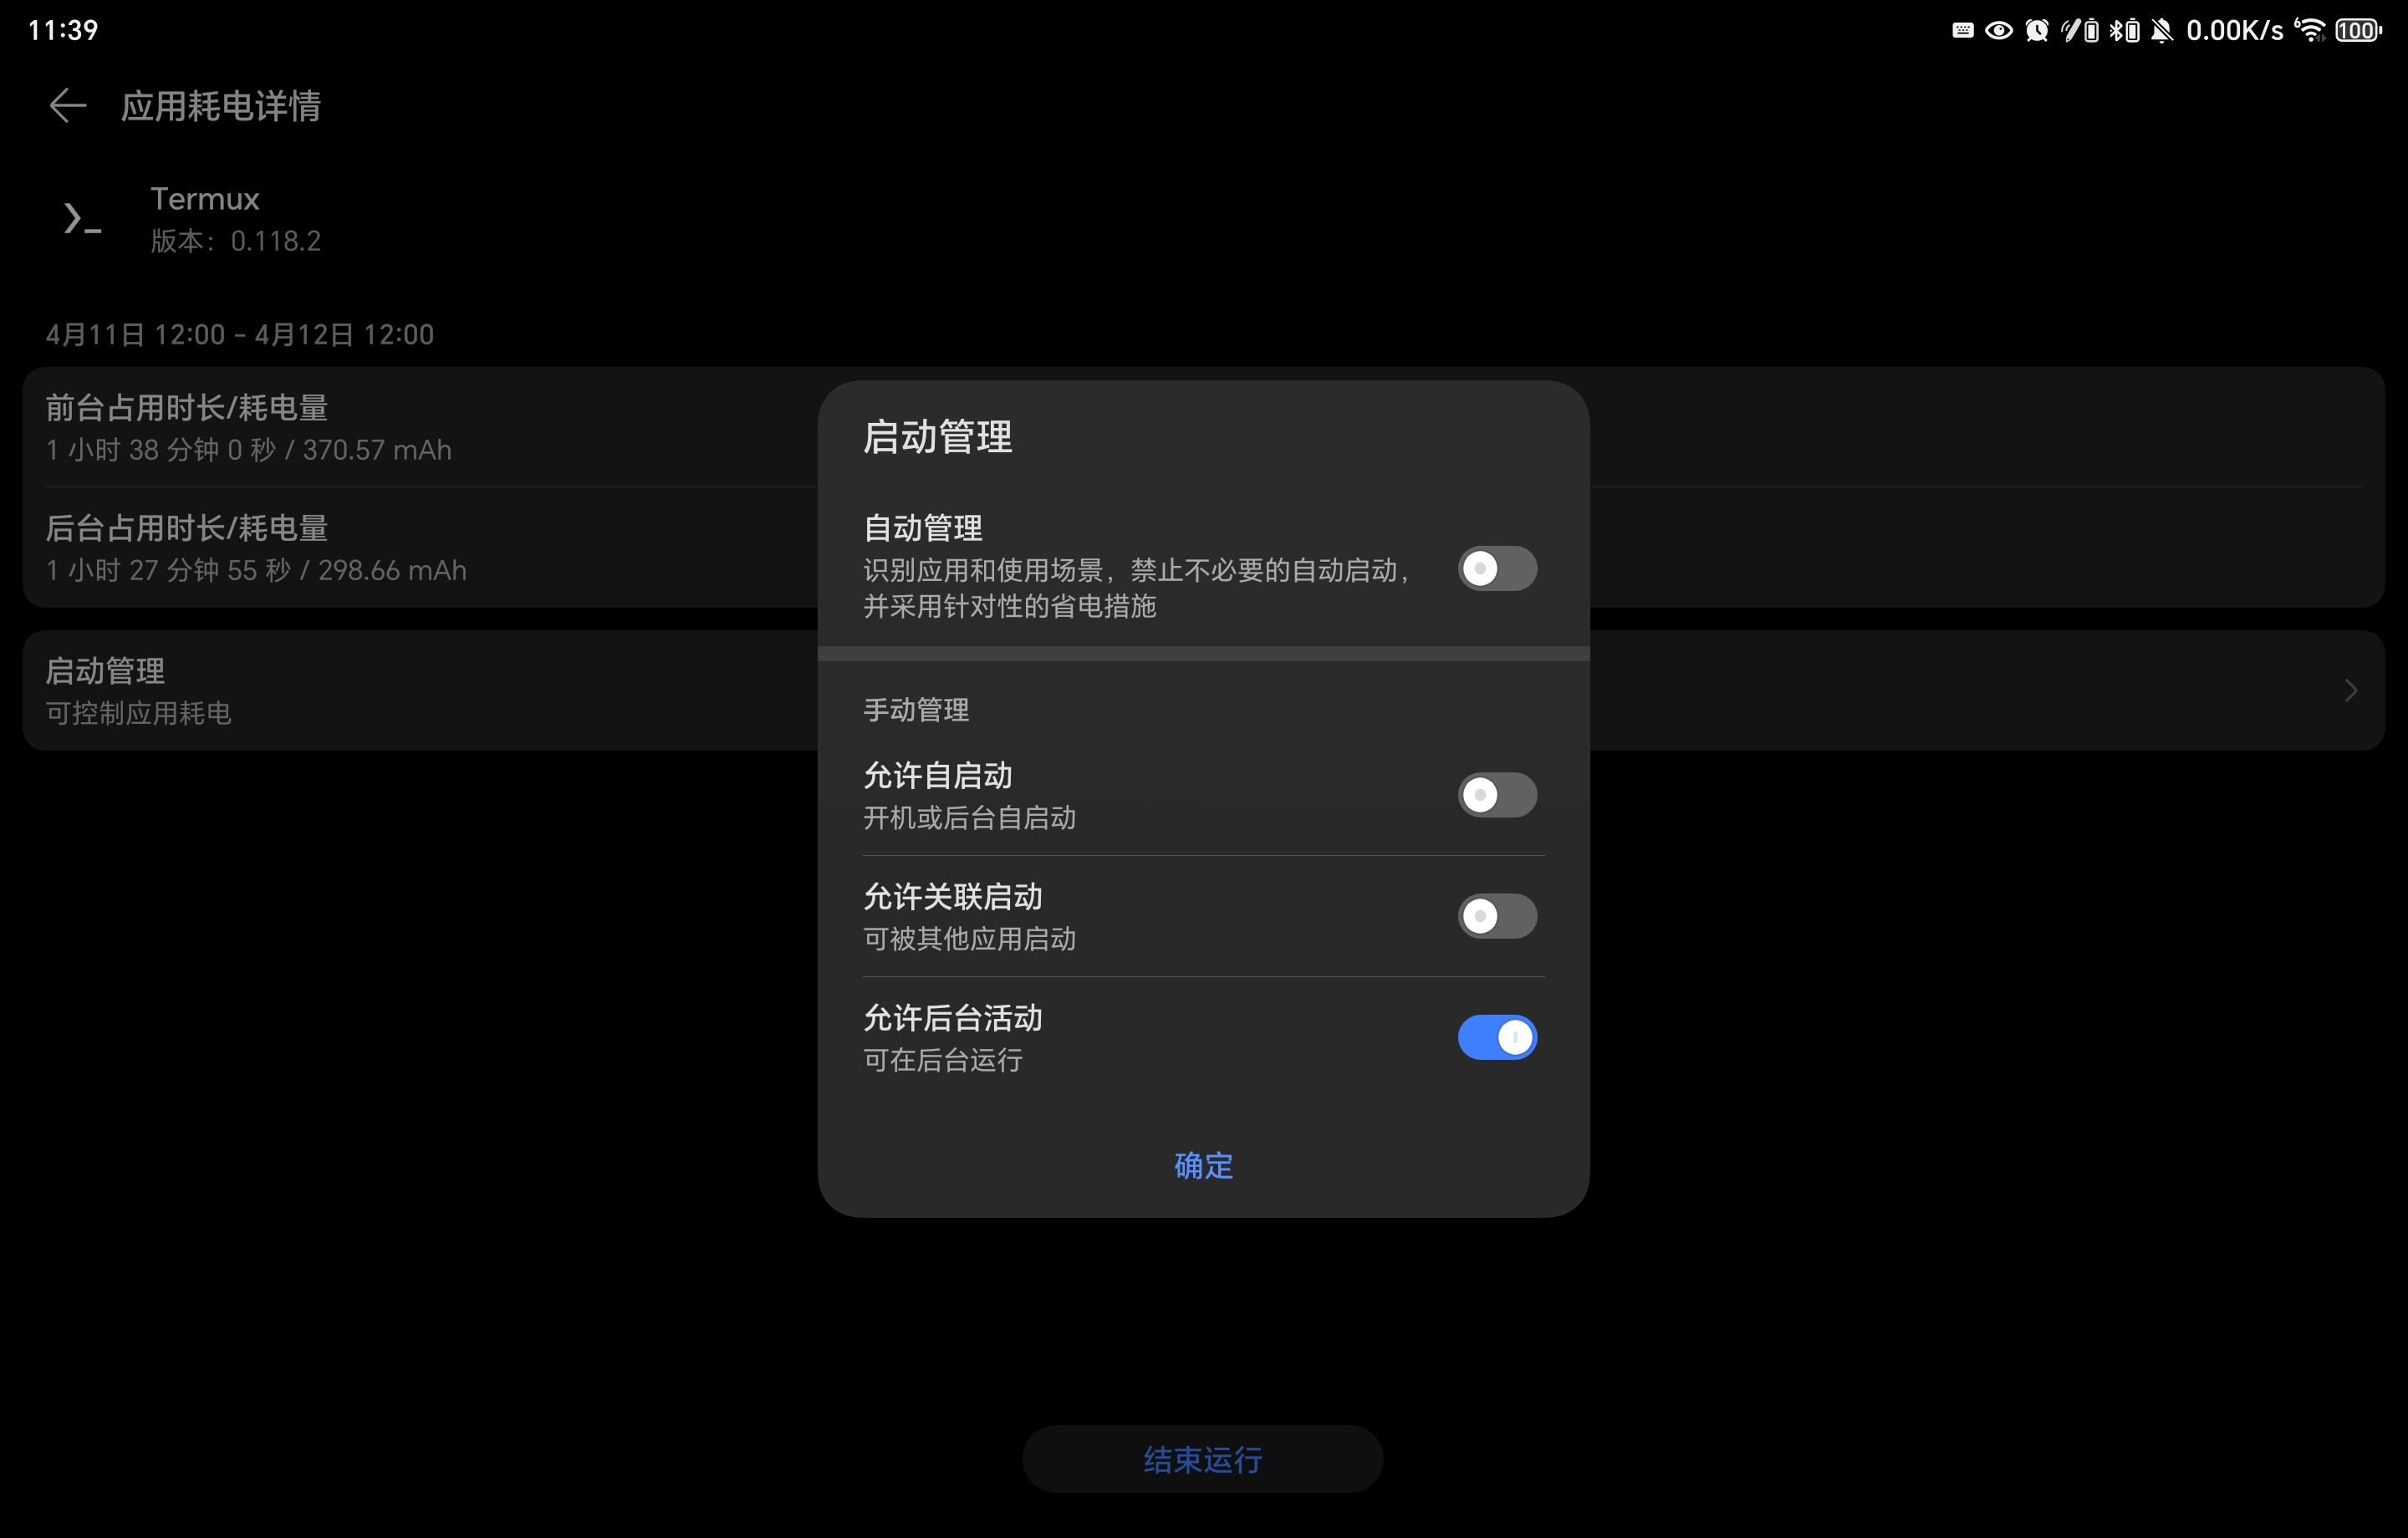Click the stylus battery status icon
Screen dimensions: 2408x1538
click(x=2080, y=31)
